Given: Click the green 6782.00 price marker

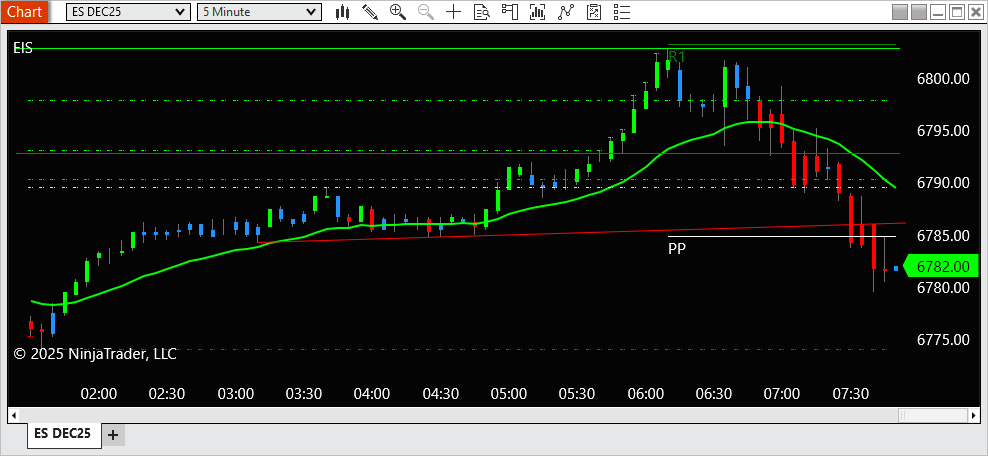Looking at the screenshot, I should [x=941, y=266].
